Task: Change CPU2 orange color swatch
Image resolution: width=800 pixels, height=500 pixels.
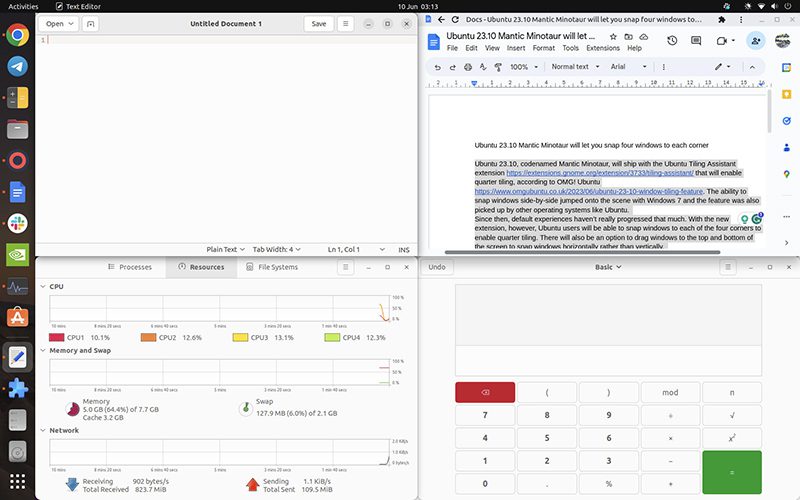Action: click(x=148, y=337)
